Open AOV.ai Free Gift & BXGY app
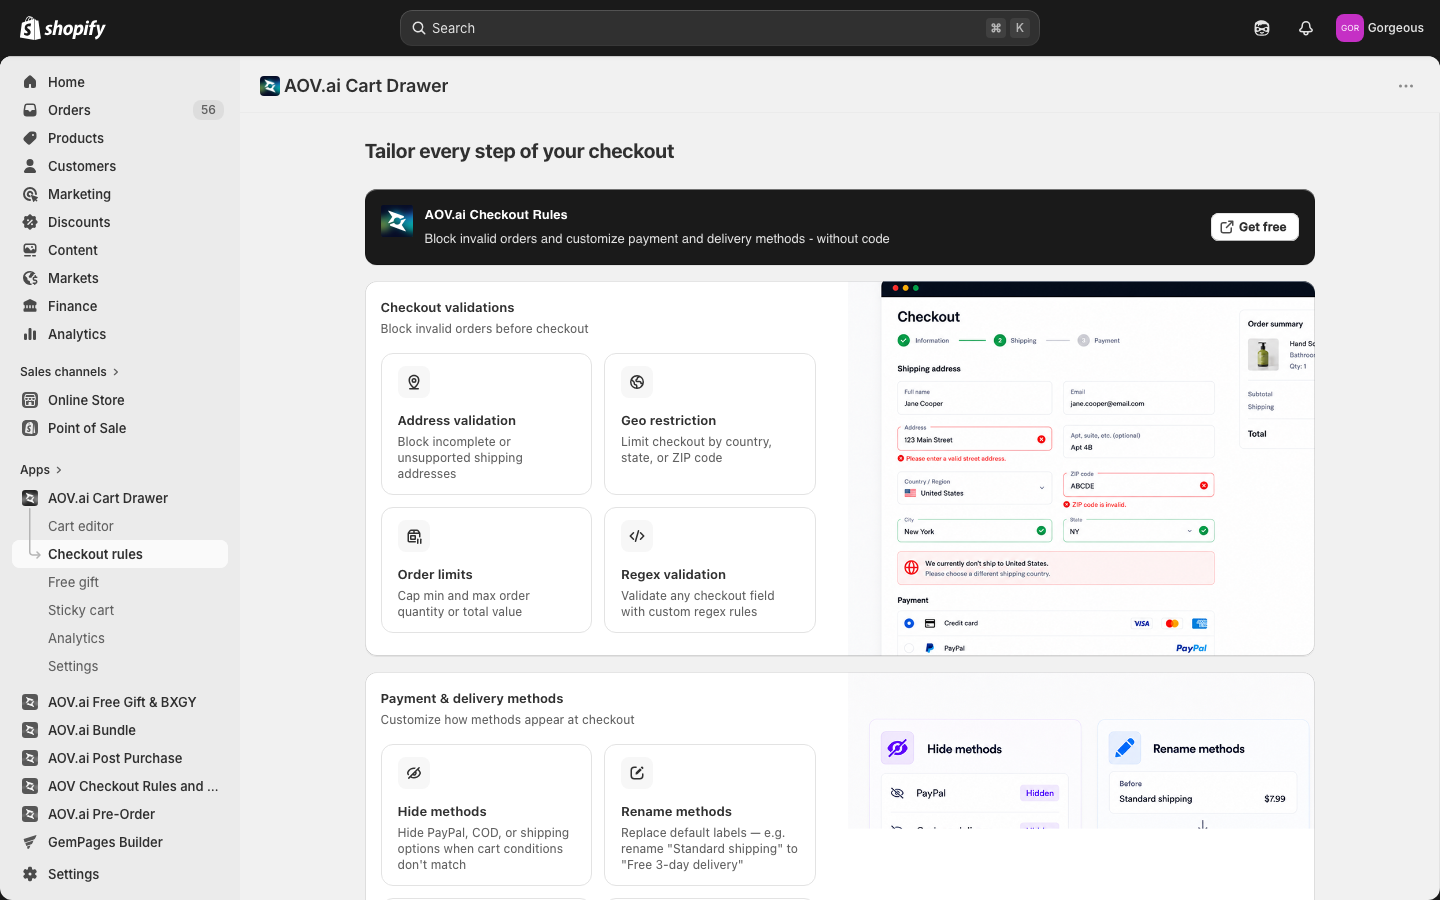Image resolution: width=1440 pixels, height=900 pixels. (x=120, y=702)
